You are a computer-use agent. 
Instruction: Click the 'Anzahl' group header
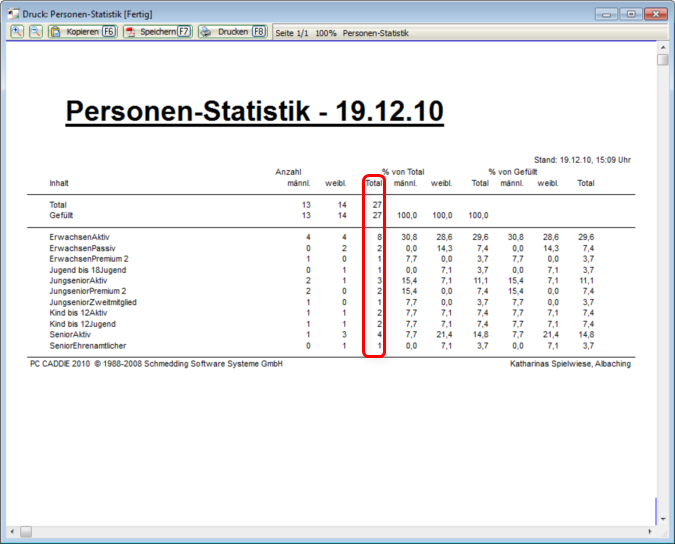(288, 172)
